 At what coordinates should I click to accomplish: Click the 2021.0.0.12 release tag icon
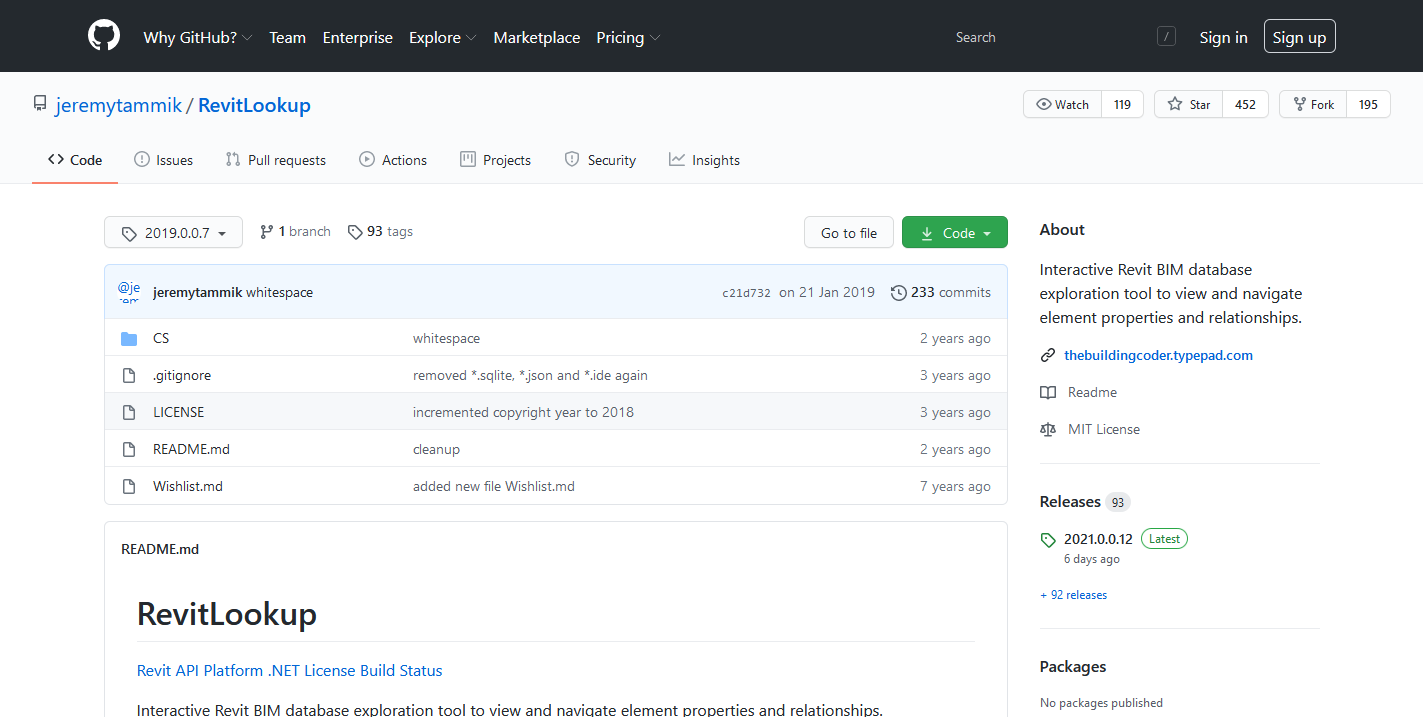pyautogui.click(x=1048, y=540)
